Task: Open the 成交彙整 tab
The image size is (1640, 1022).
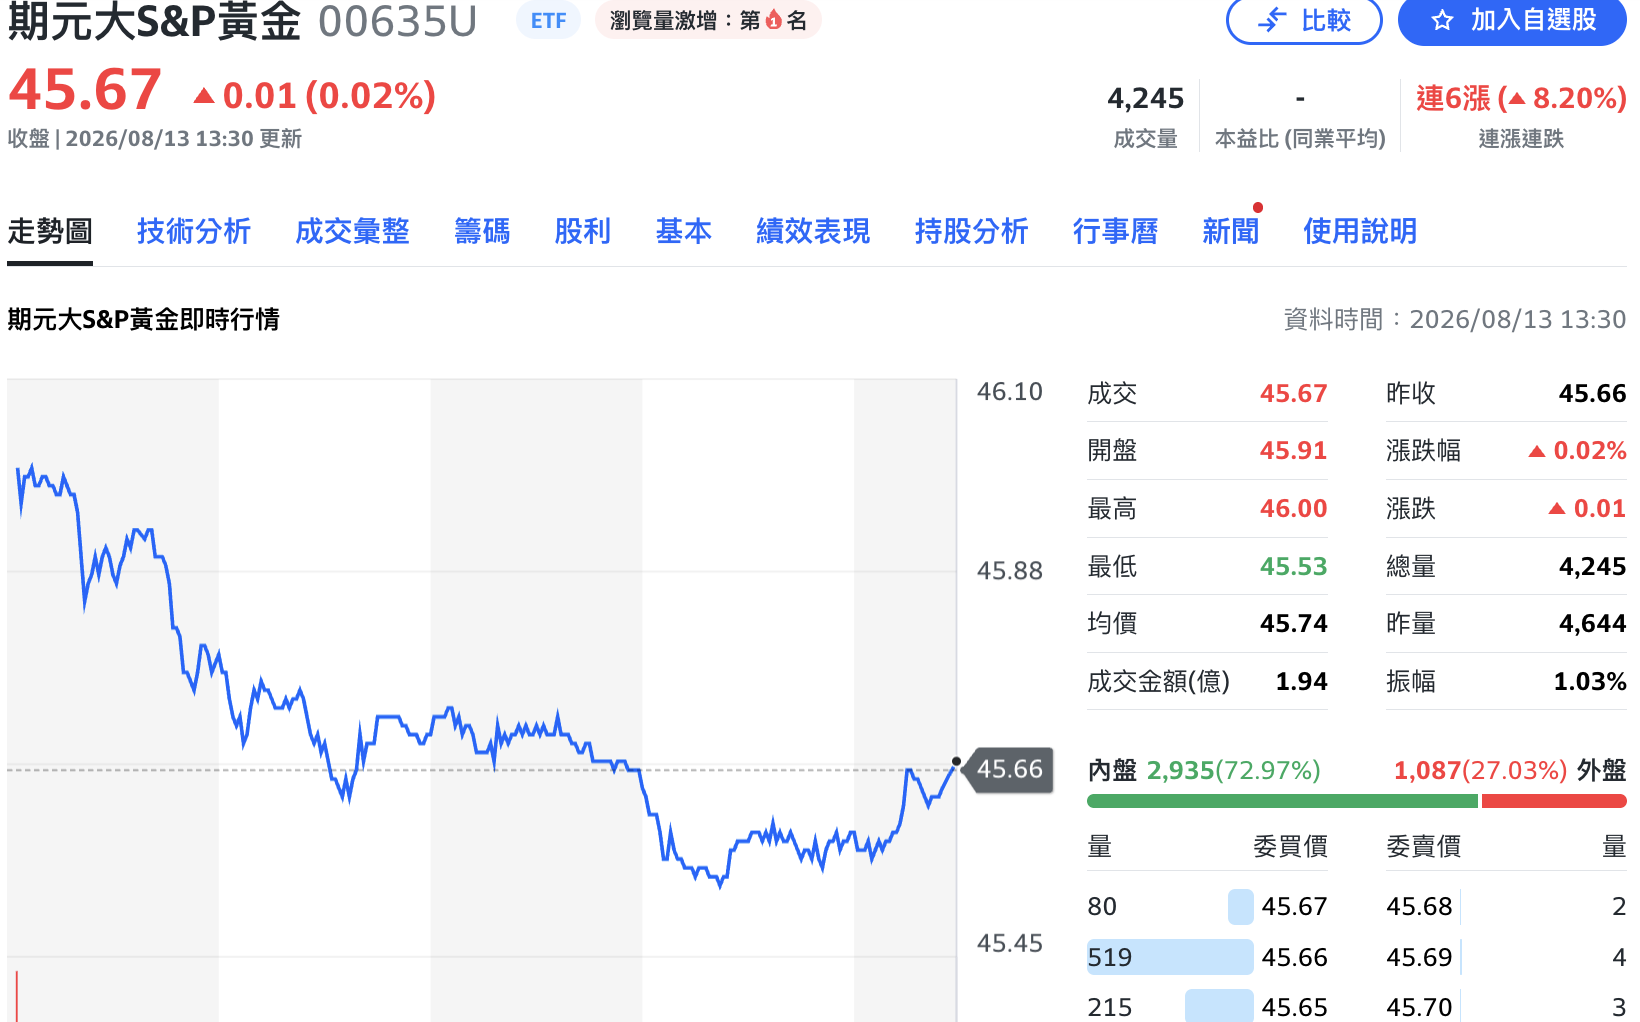Action: 352,231
